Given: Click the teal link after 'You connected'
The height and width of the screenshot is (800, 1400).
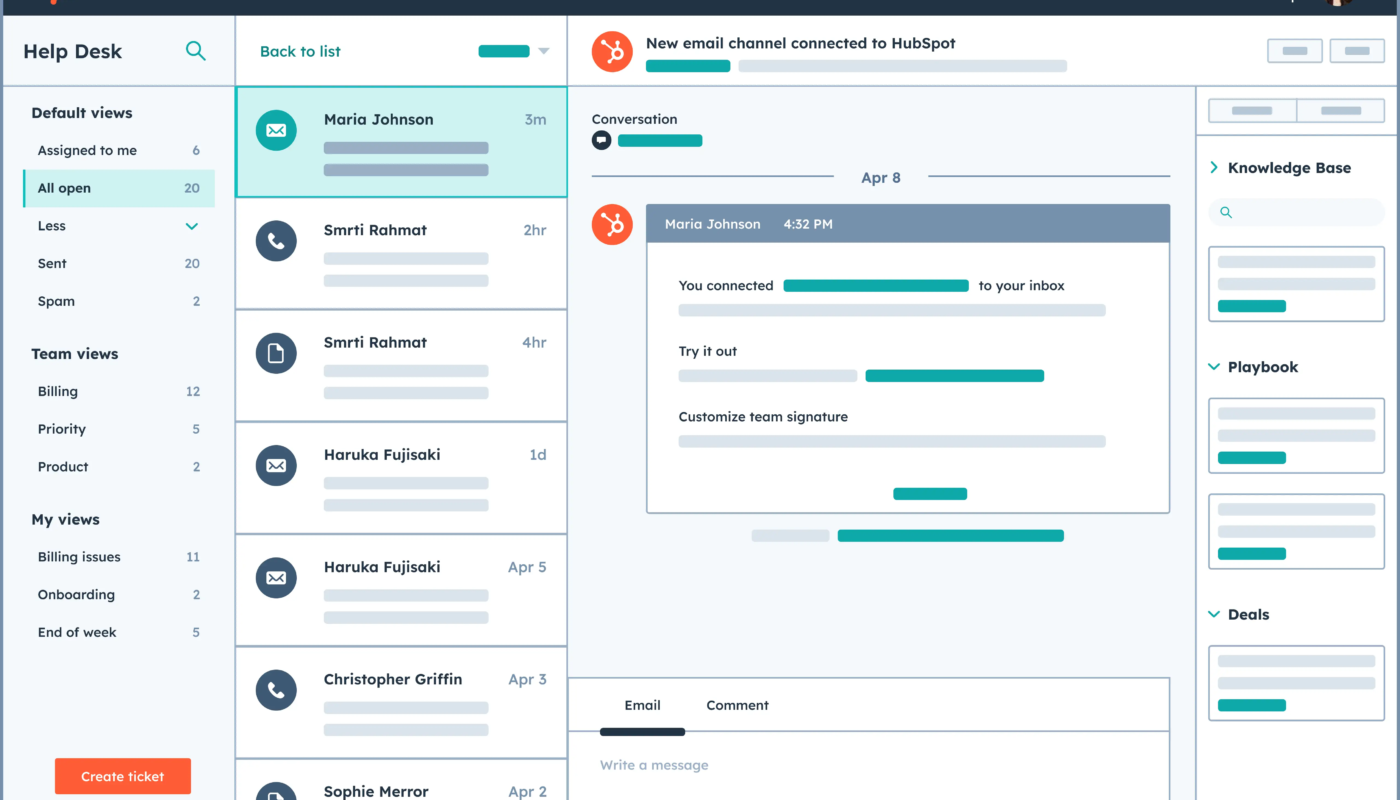Looking at the screenshot, I should (876, 285).
